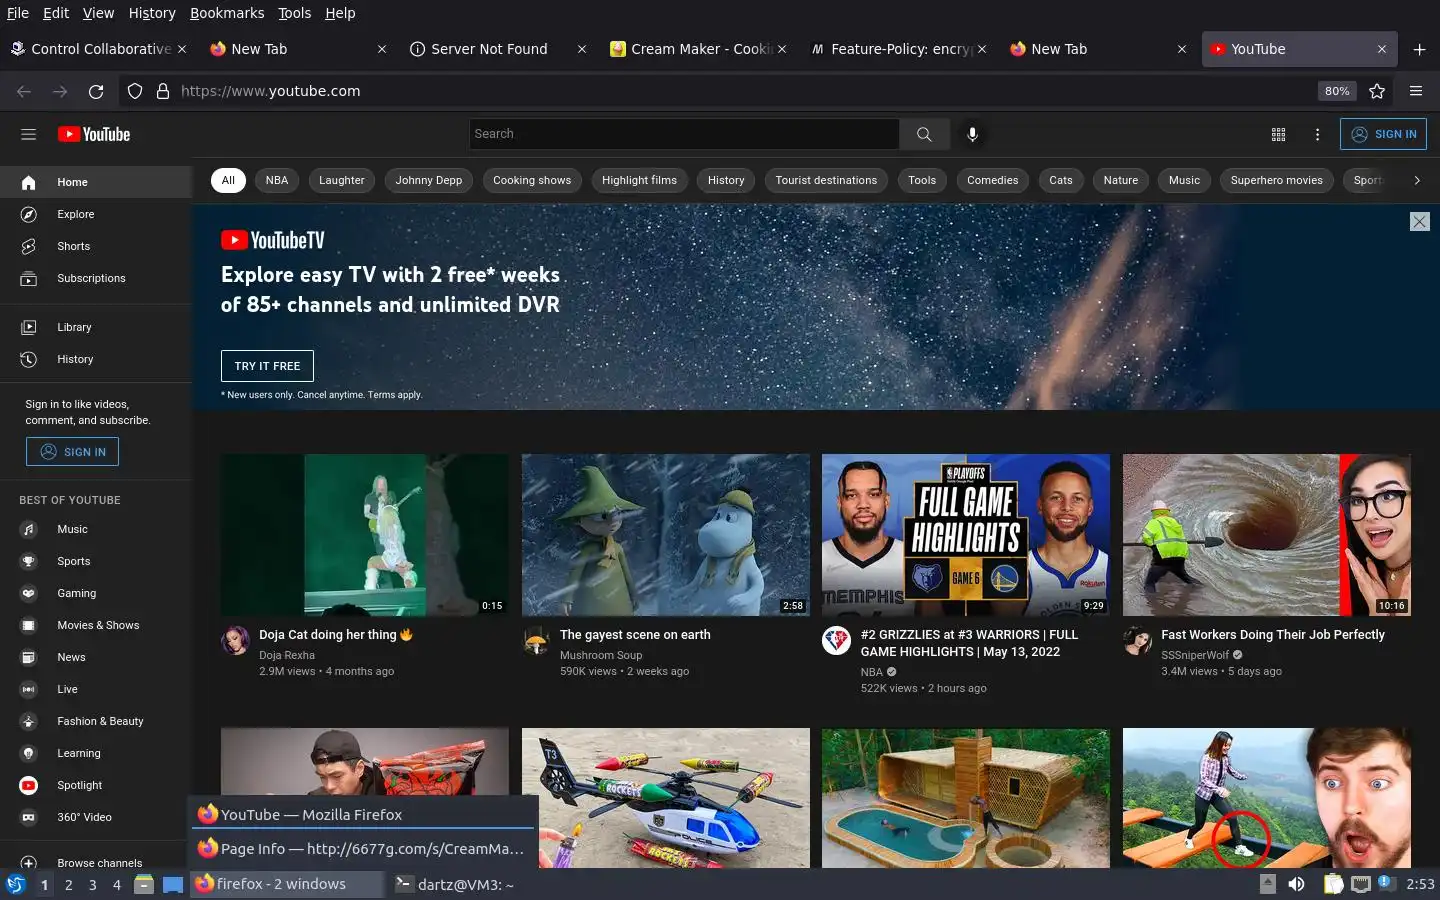Open the Bookmarks menu
This screenshot has height=900, width=1440.
click(x=227, y=13)
